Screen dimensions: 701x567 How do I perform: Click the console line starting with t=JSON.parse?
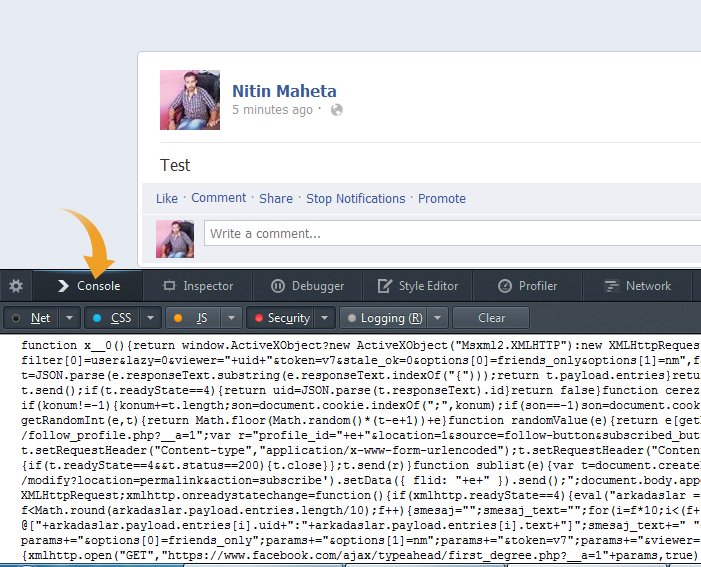(x=360, y=375)
